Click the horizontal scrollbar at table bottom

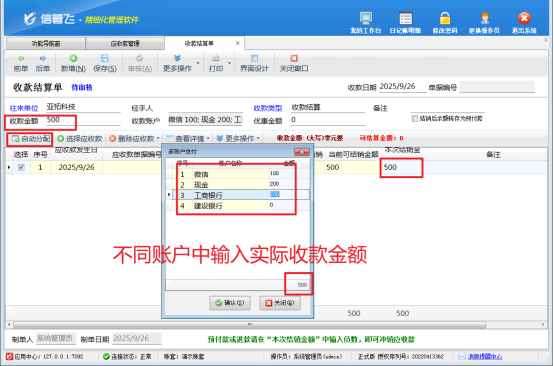point(249,324)
